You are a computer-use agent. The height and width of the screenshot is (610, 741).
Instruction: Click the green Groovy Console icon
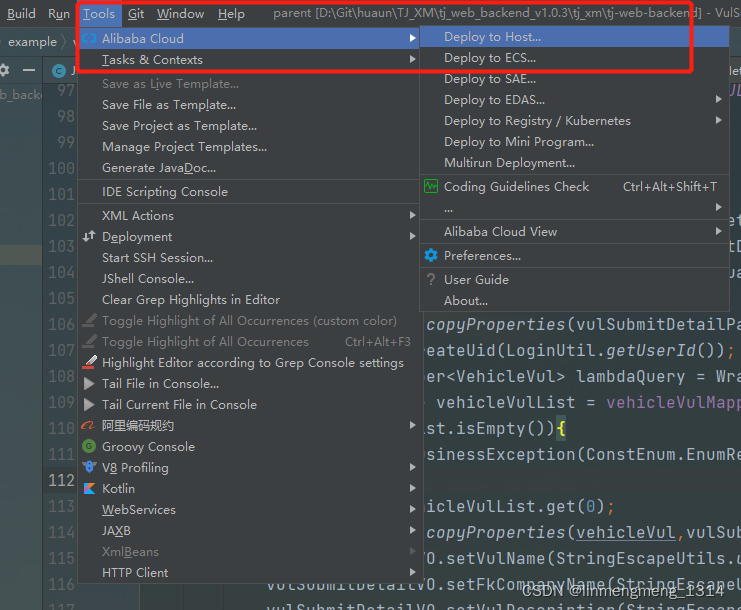tap(89, 446)
